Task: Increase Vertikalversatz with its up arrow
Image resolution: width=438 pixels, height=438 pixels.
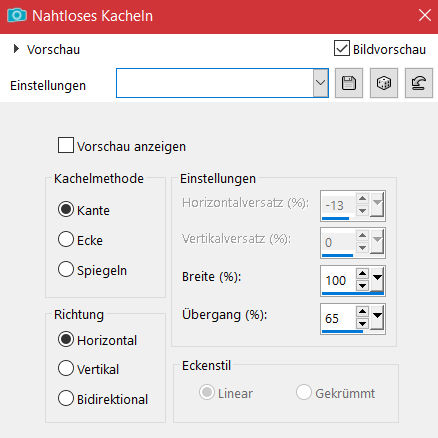Action: coord(362,236)
